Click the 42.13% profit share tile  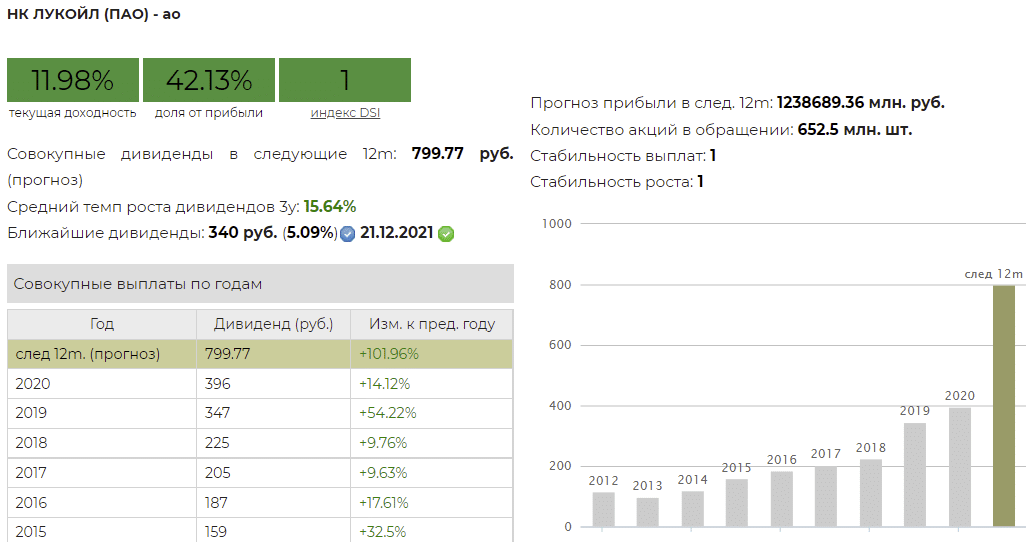tap(208, 80)
